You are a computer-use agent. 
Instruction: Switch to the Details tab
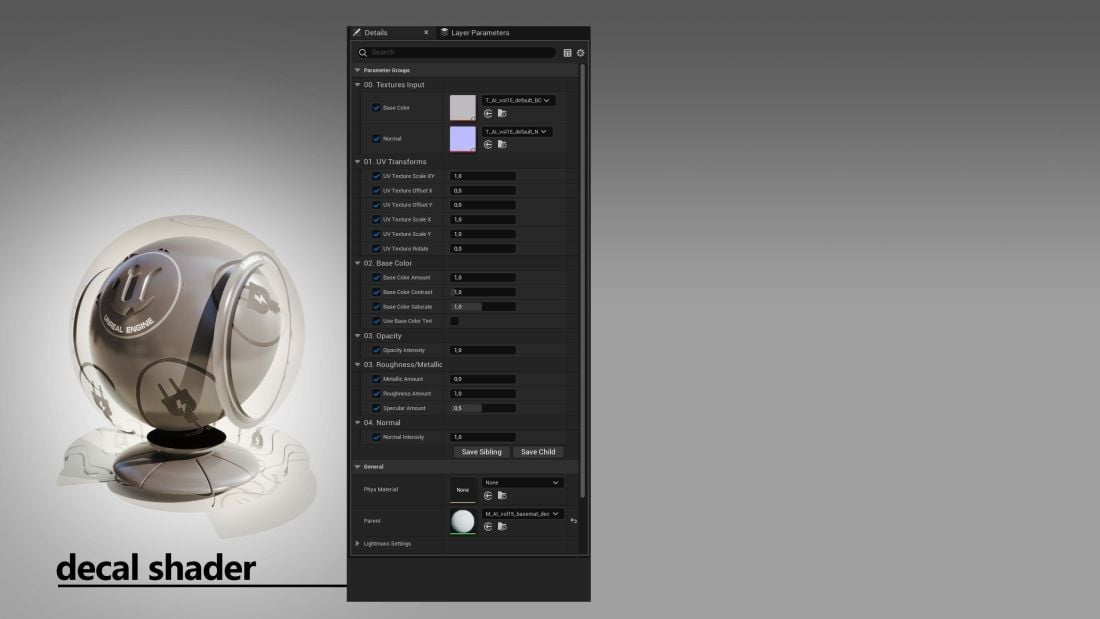(376, 32)
